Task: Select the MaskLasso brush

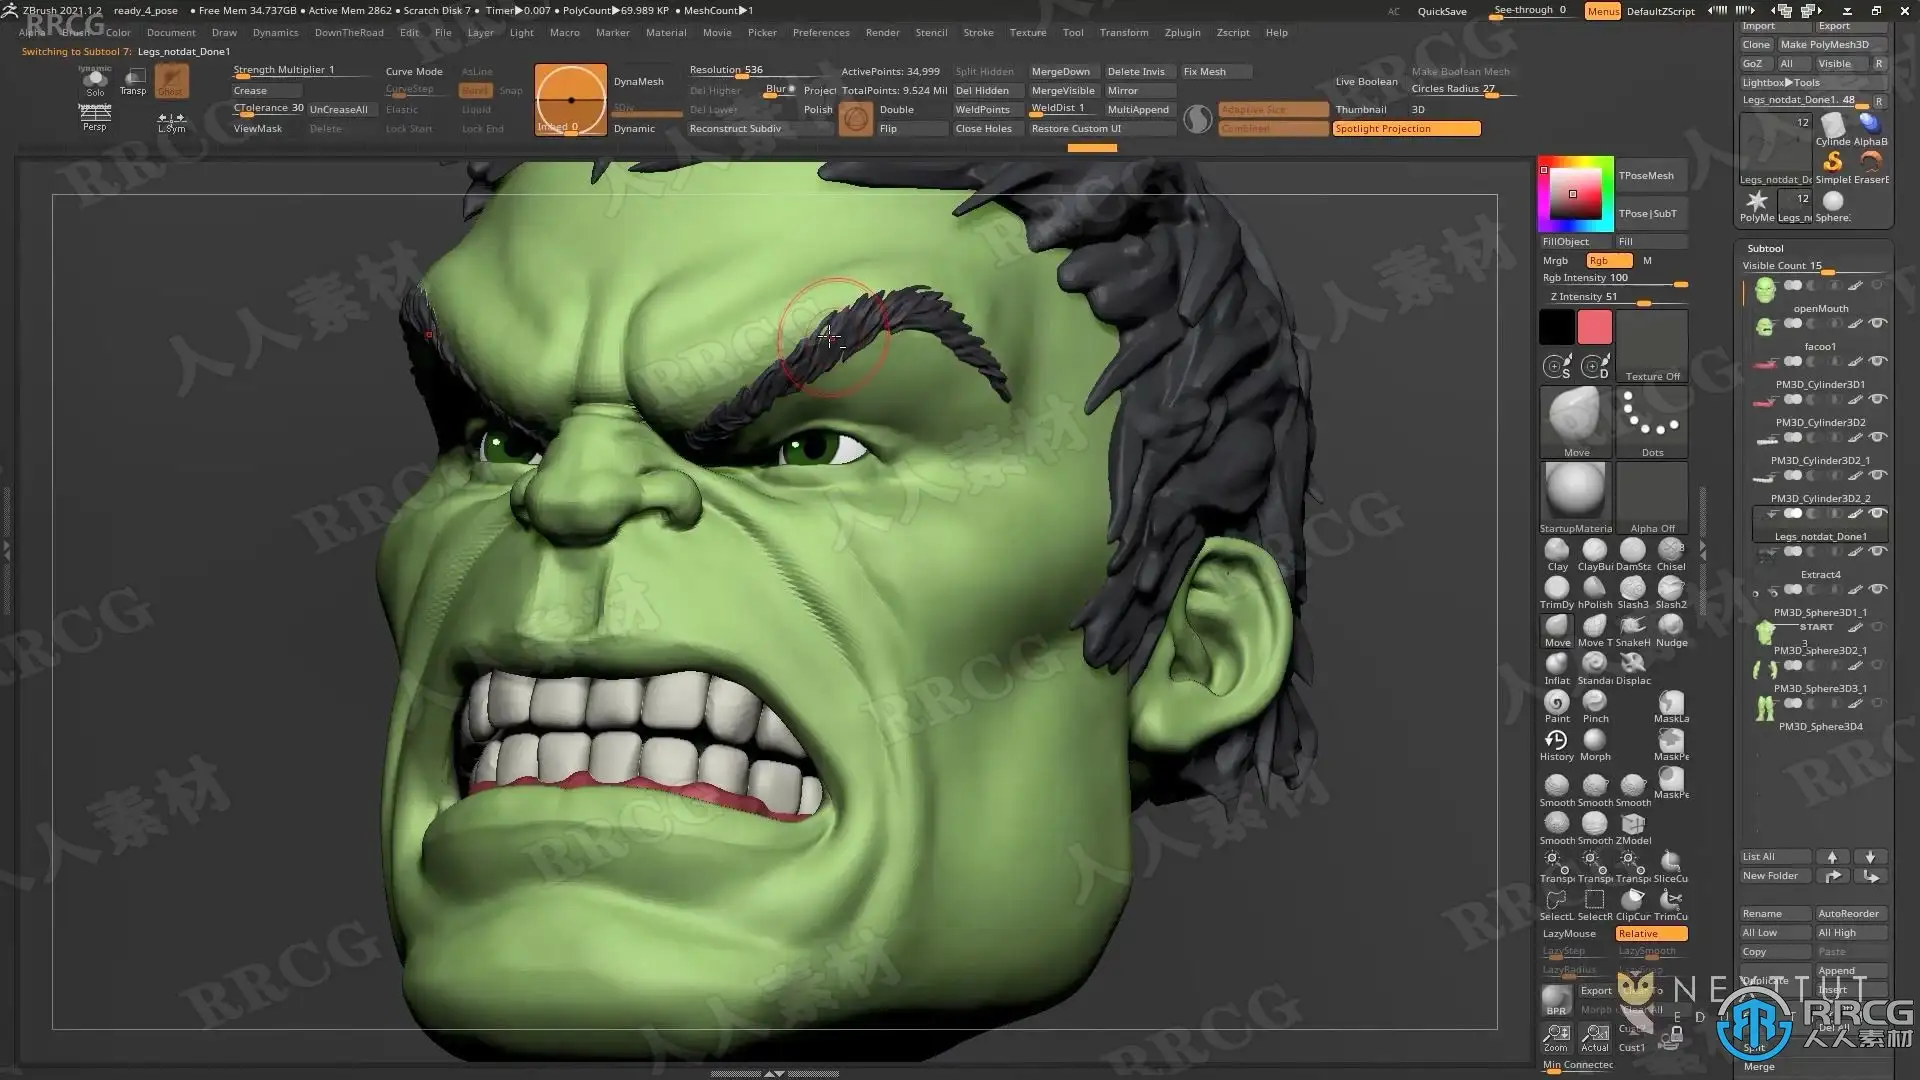Action: coord(1671,706)
